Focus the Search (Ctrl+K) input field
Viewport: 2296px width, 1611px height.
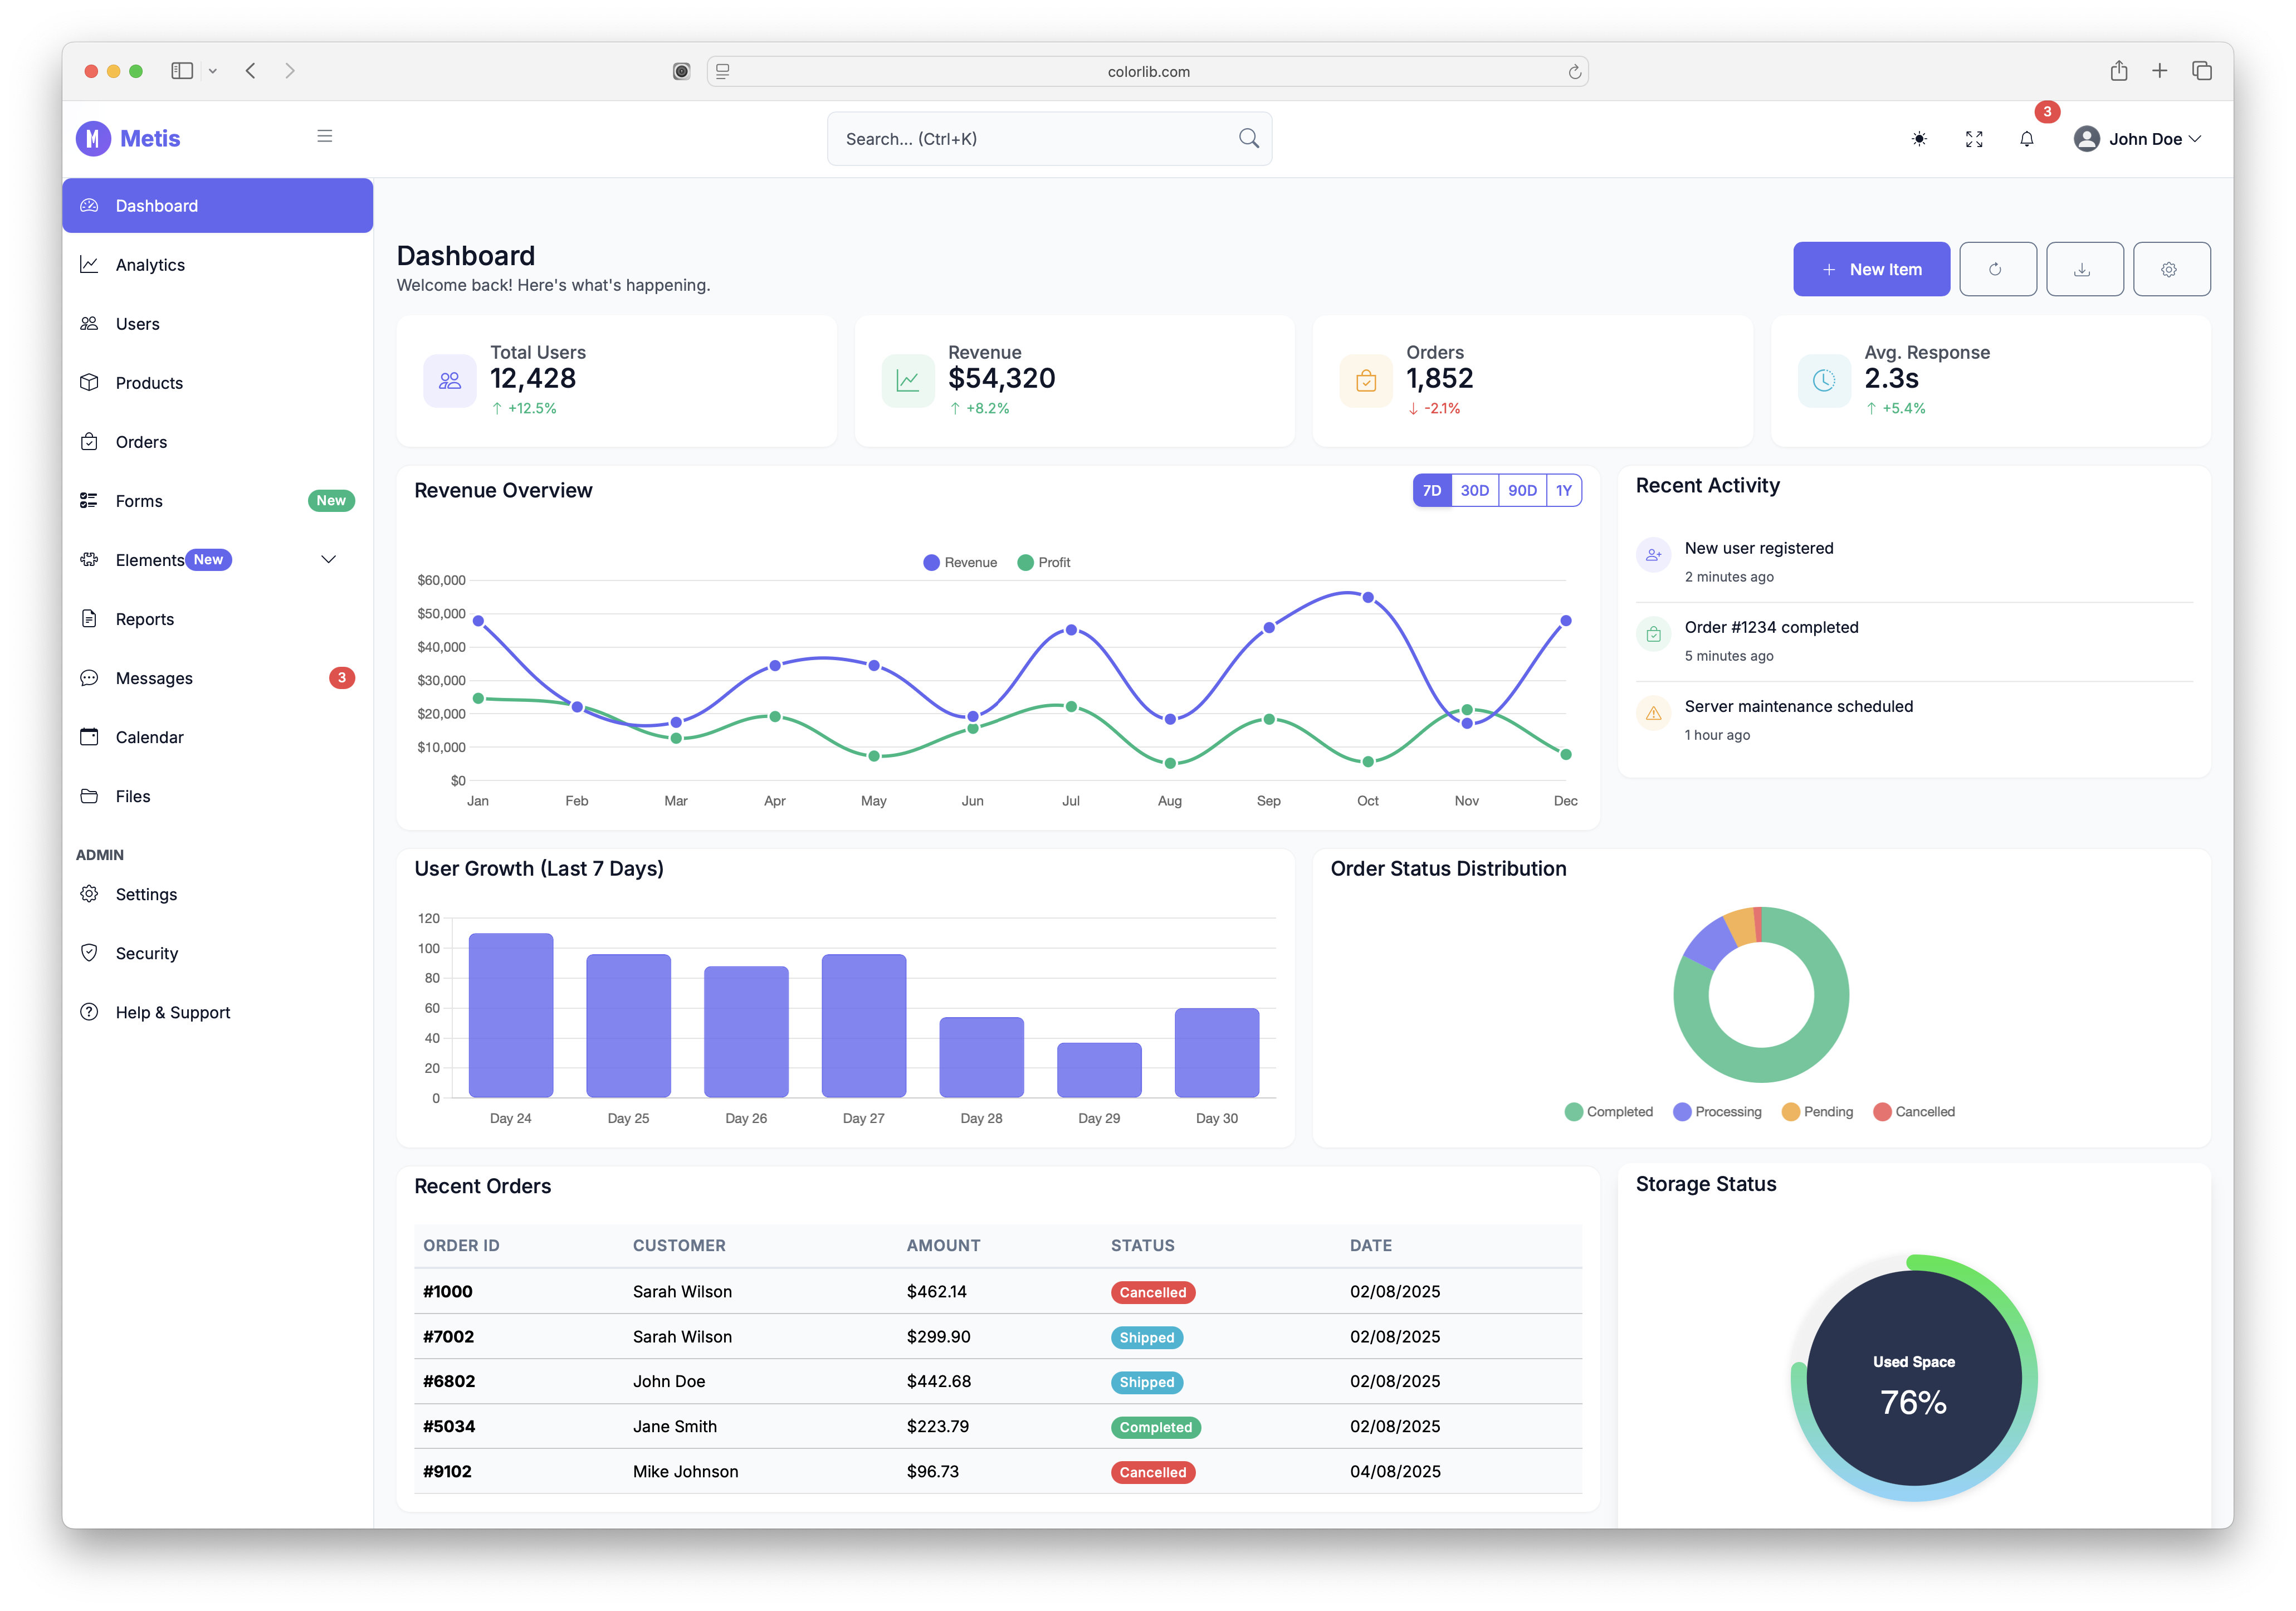pyautogui.click(x=1030, y=139)
